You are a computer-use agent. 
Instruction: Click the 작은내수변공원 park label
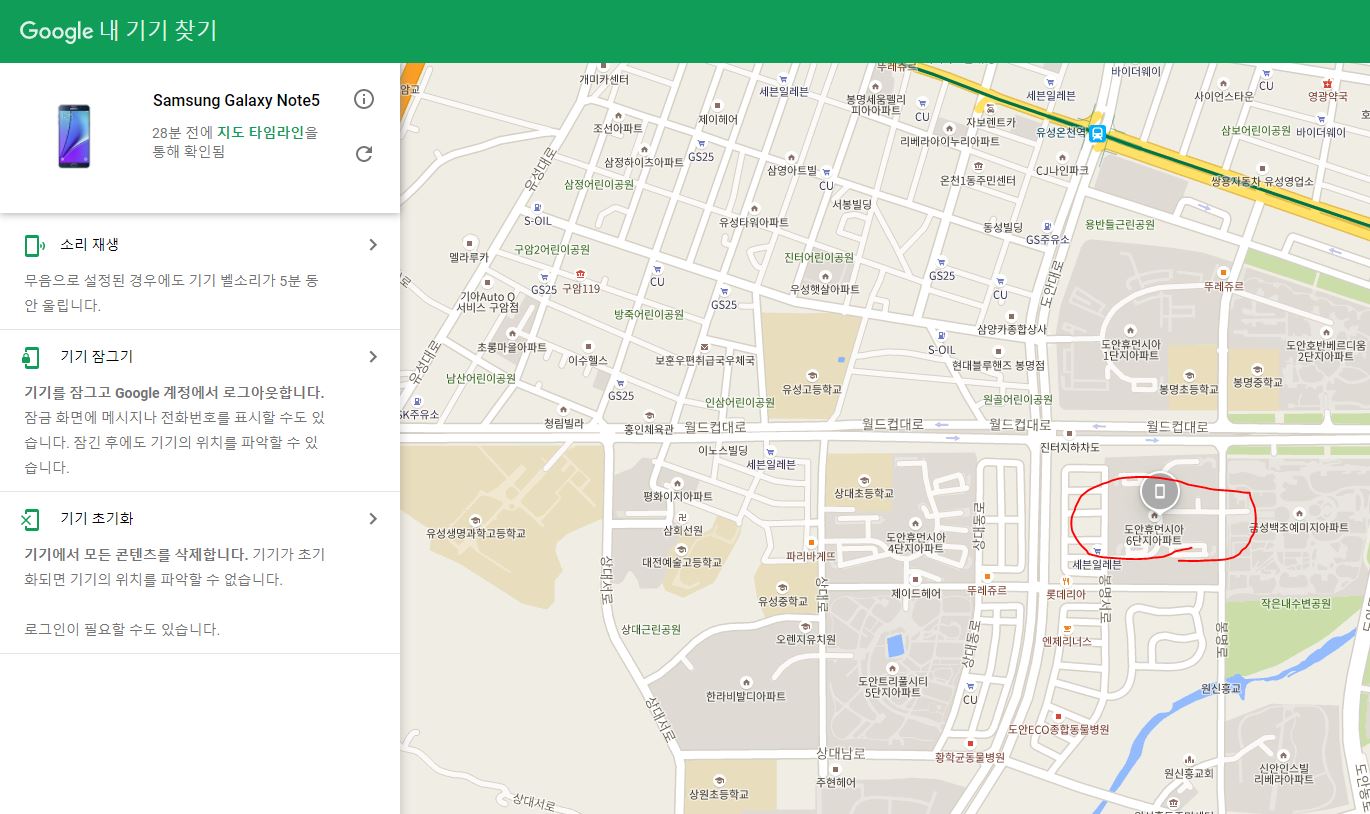click(x=1296, y=604)
